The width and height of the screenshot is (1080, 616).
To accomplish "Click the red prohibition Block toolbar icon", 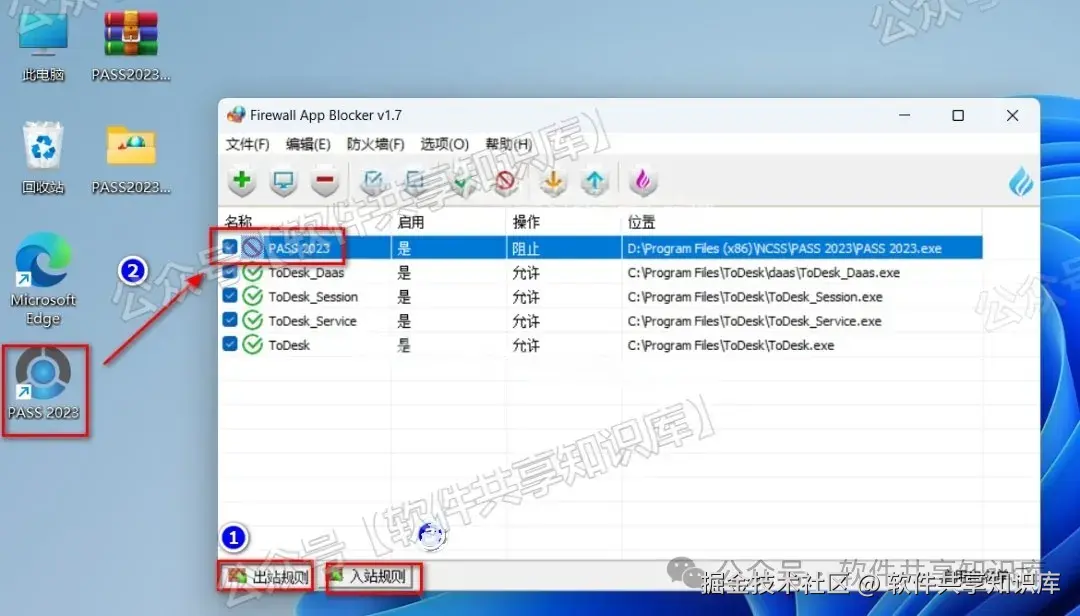I will click(x=506, y=181).
